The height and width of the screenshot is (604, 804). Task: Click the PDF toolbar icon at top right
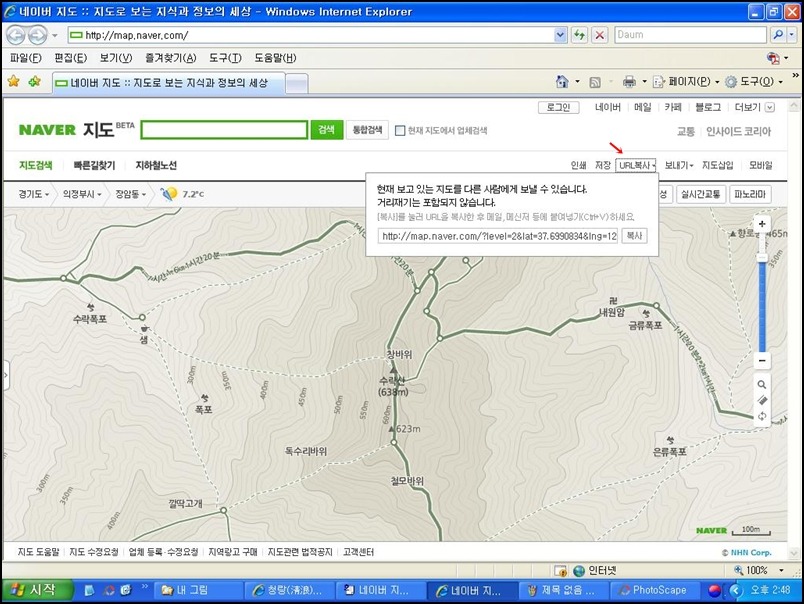(773, 58)
